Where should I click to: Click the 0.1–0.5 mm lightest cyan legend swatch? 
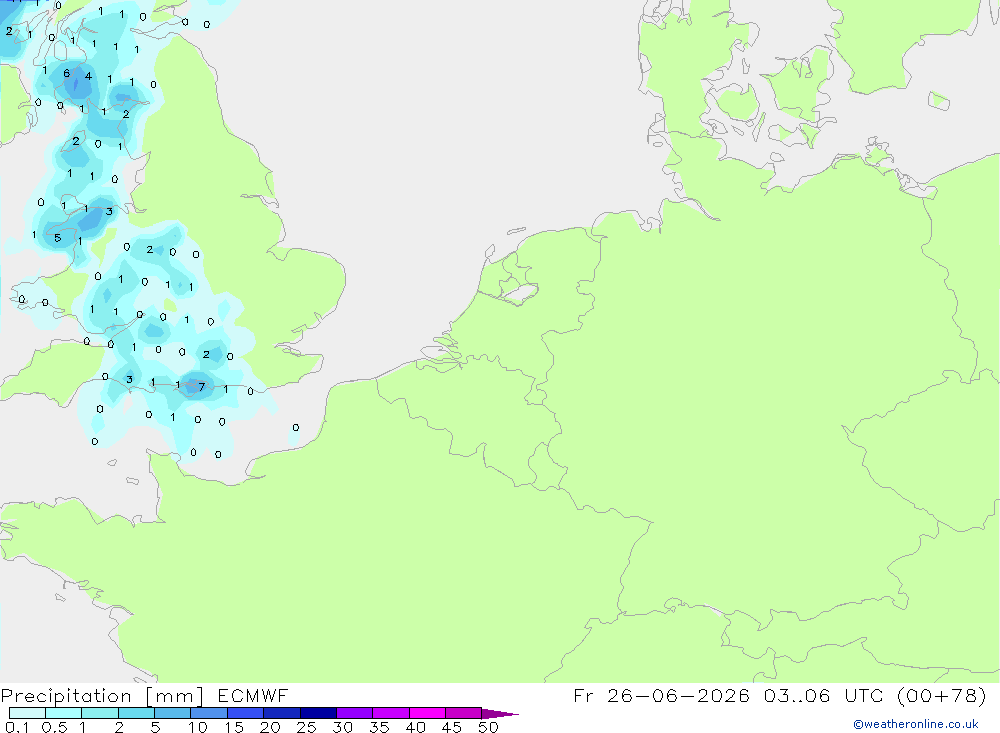pyautogui.click(x=27, y=713)
